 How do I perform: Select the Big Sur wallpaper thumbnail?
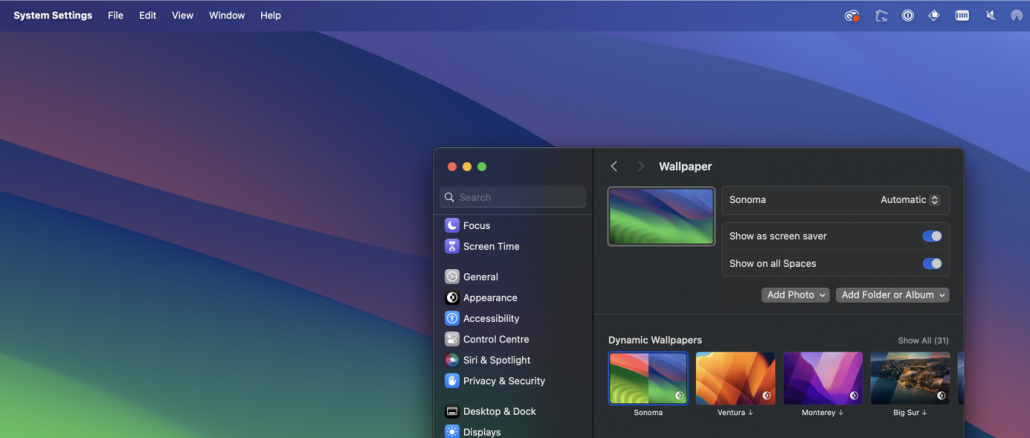pos(910,378)
